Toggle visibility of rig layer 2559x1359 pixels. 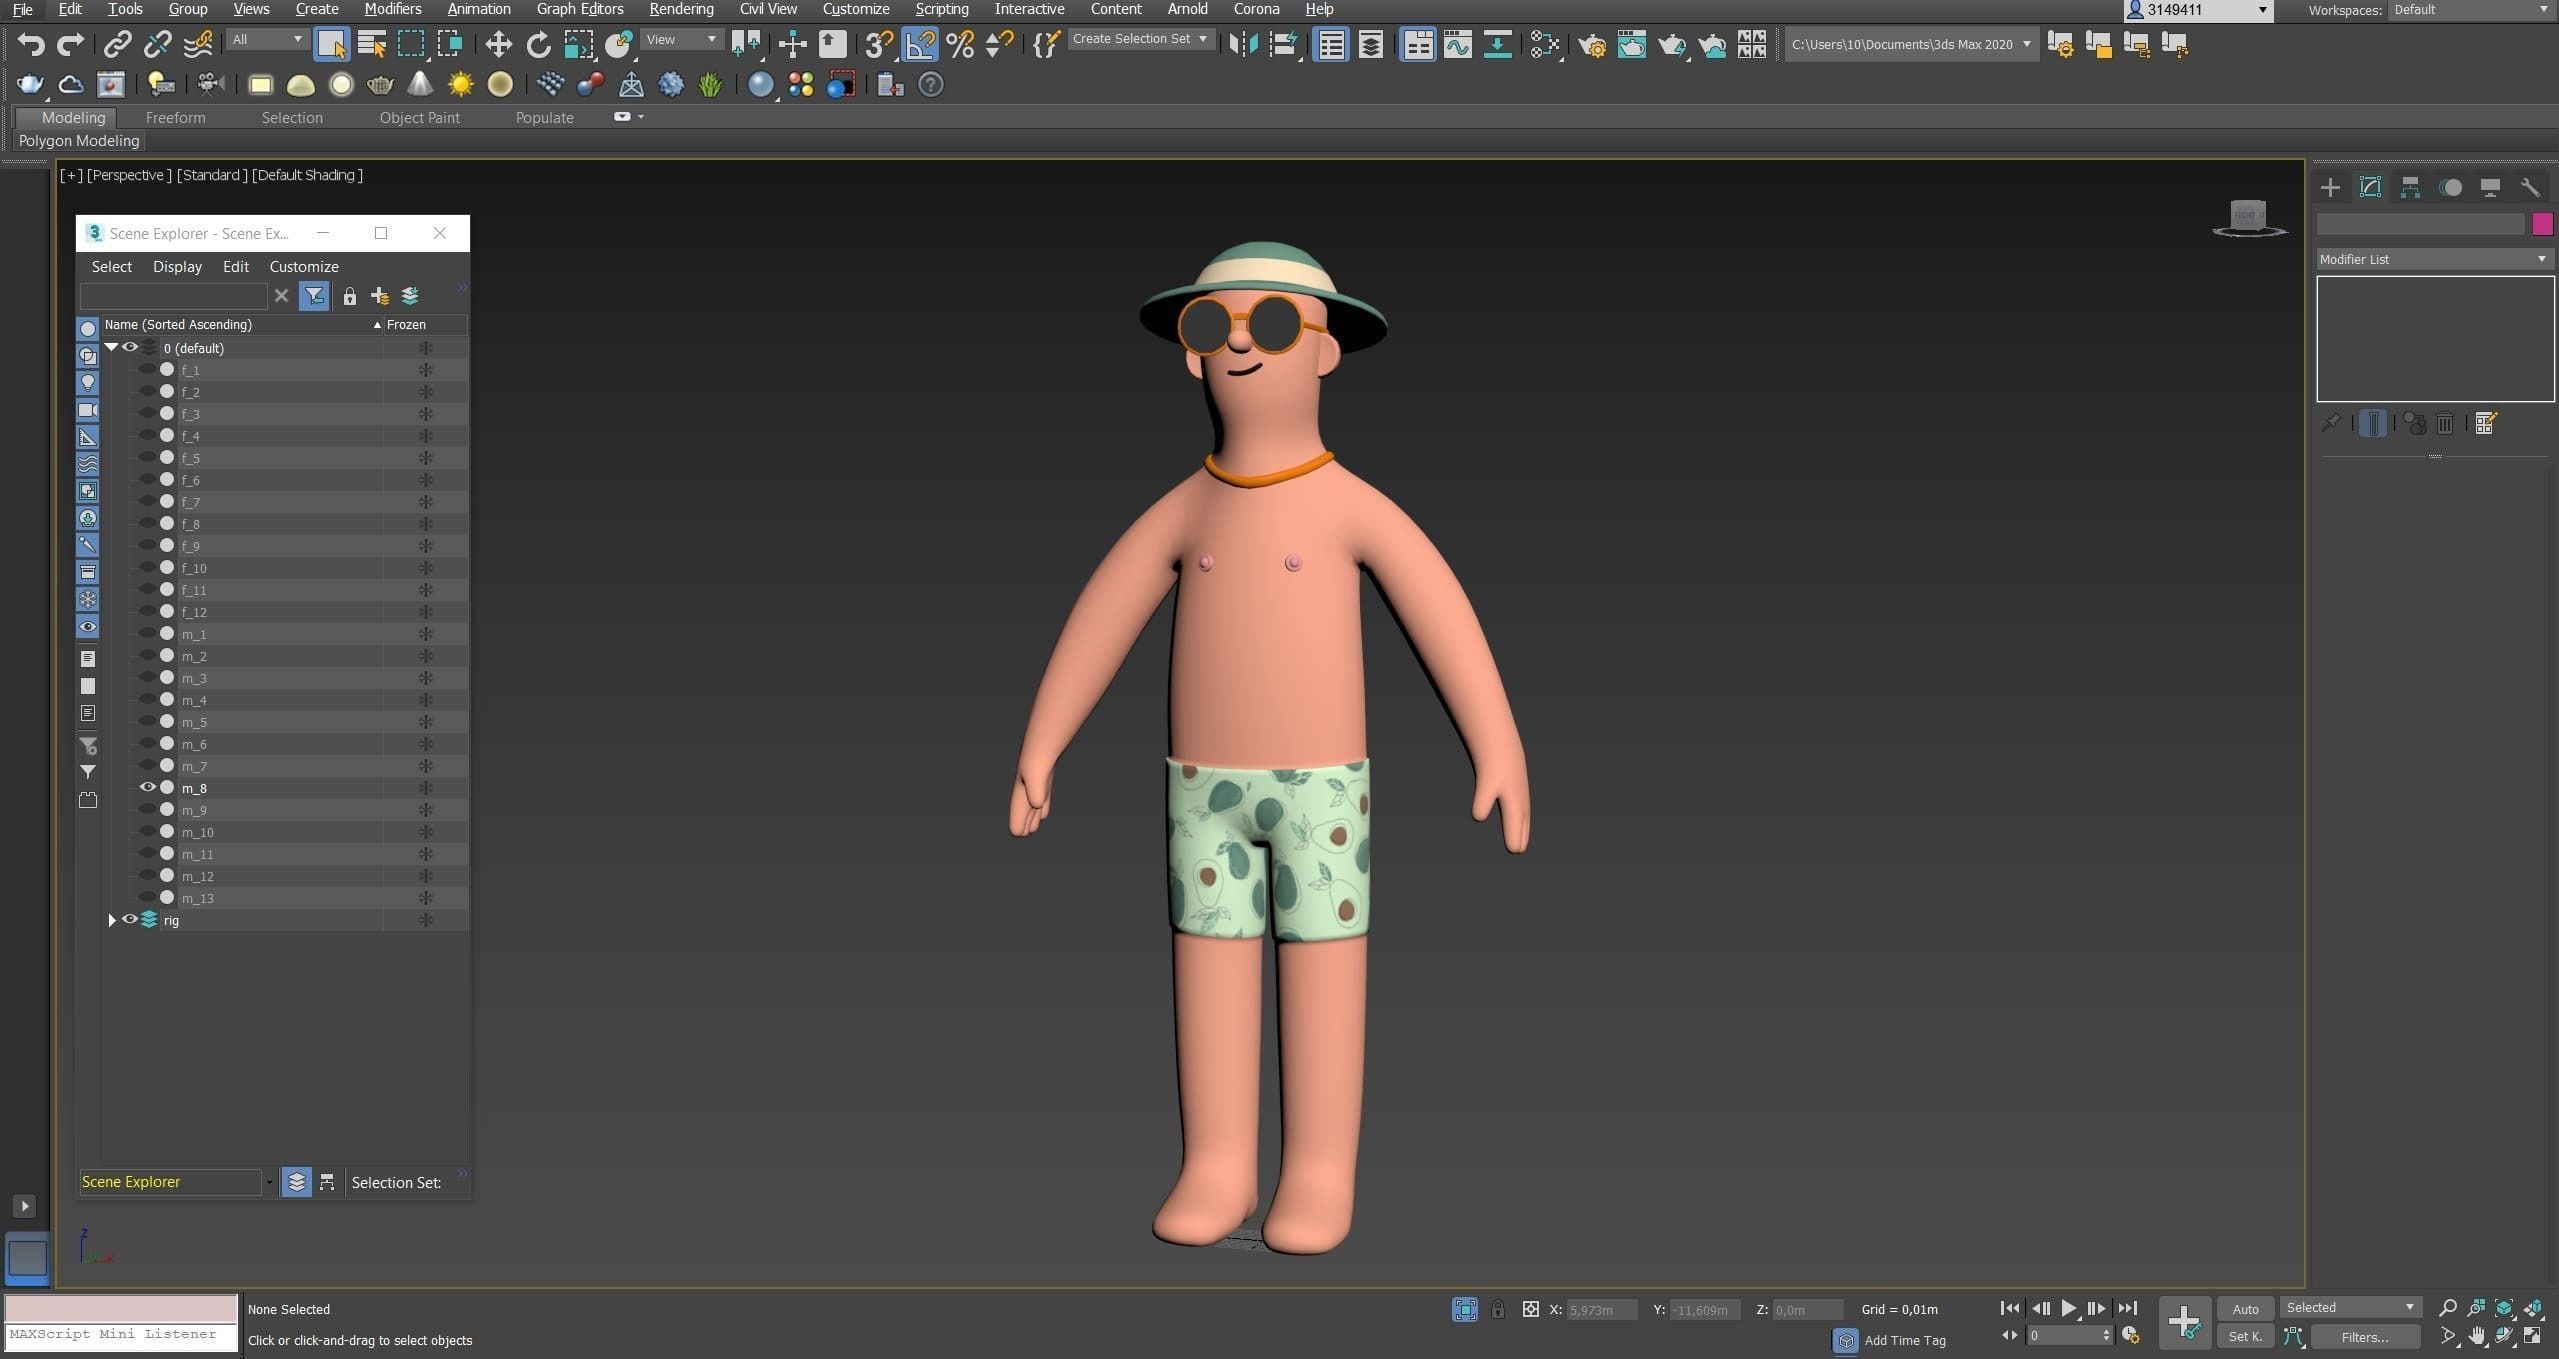pyautogui.click(x=130, y=920)
